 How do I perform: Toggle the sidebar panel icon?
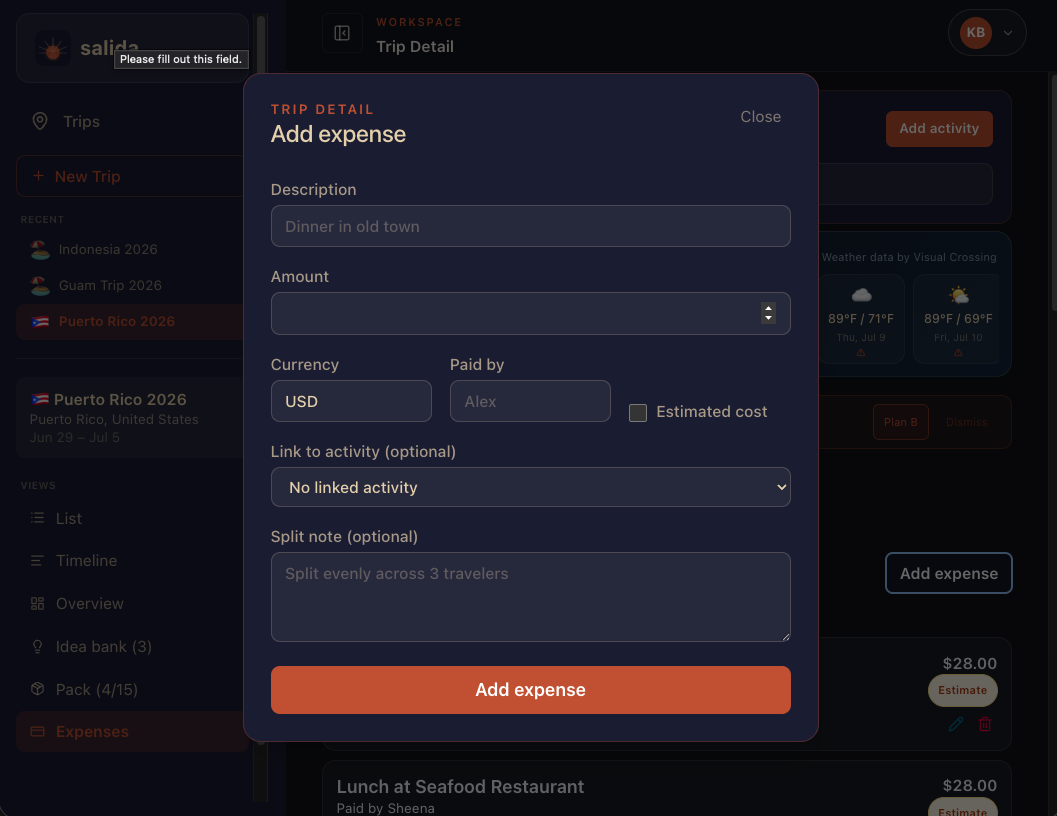click(x=342, y=32)
